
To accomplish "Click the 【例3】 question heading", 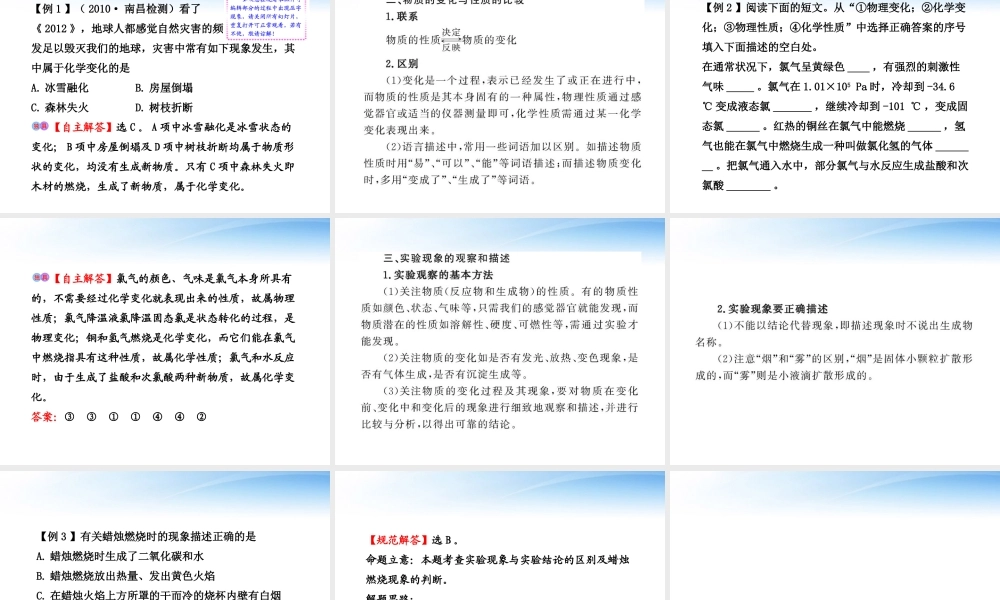I will (147, 537).
